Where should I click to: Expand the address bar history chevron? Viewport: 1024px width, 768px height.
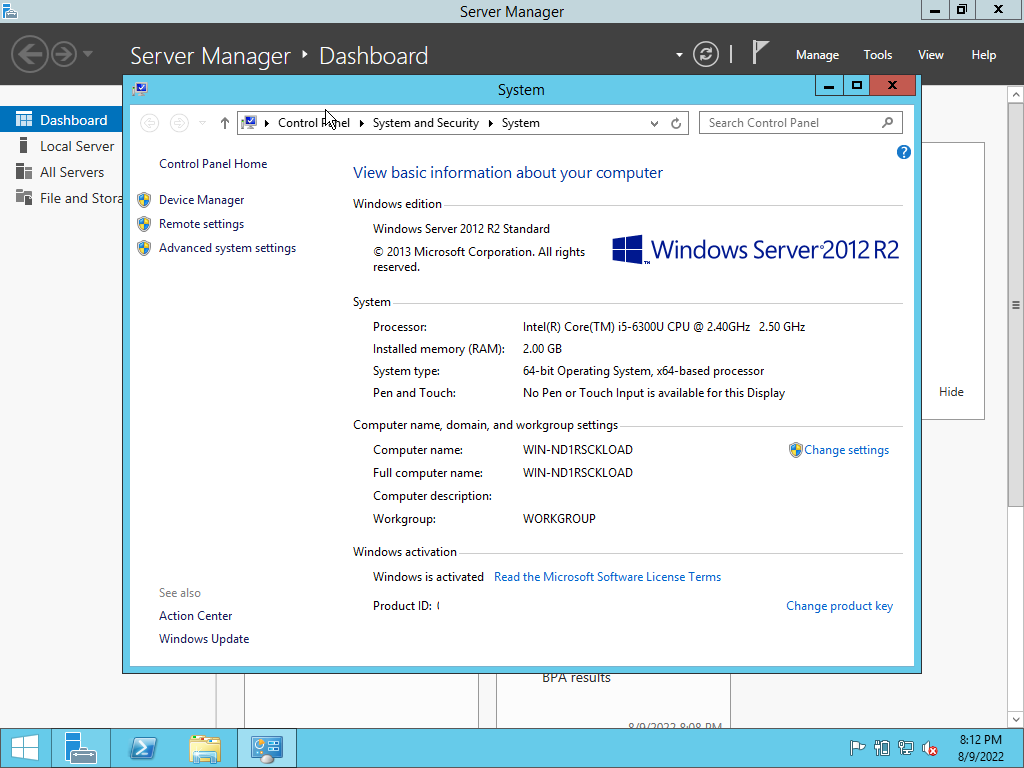(x=653, y=122)
